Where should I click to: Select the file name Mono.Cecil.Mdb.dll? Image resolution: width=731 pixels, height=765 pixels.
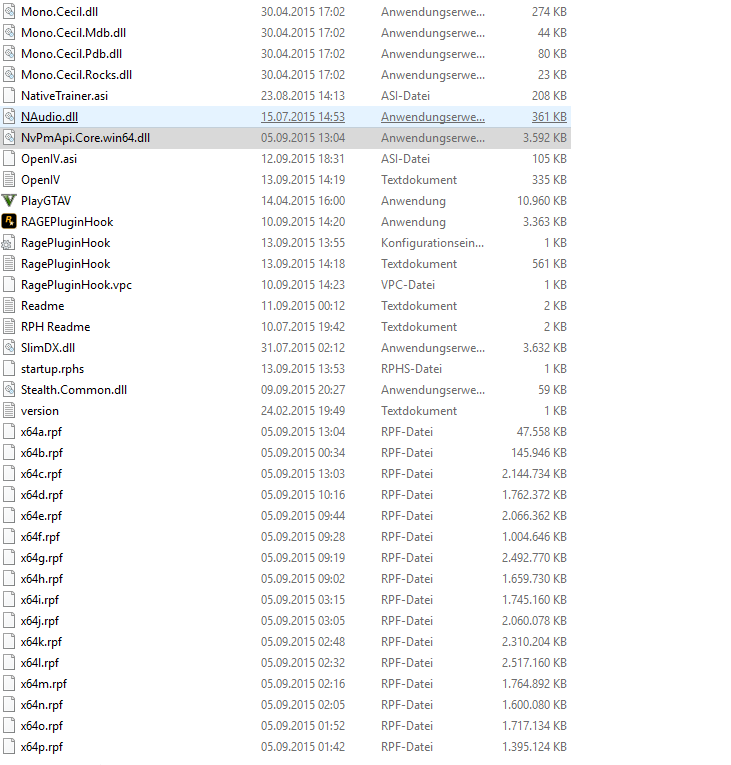[x=73, y=33]
